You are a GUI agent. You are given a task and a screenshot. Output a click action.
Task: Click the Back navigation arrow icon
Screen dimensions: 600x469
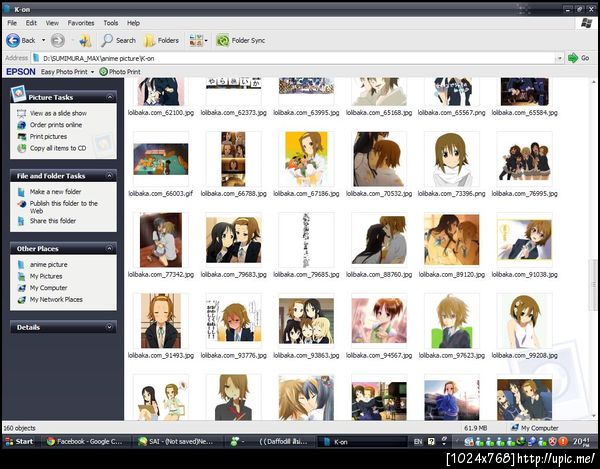click(13, 40)
